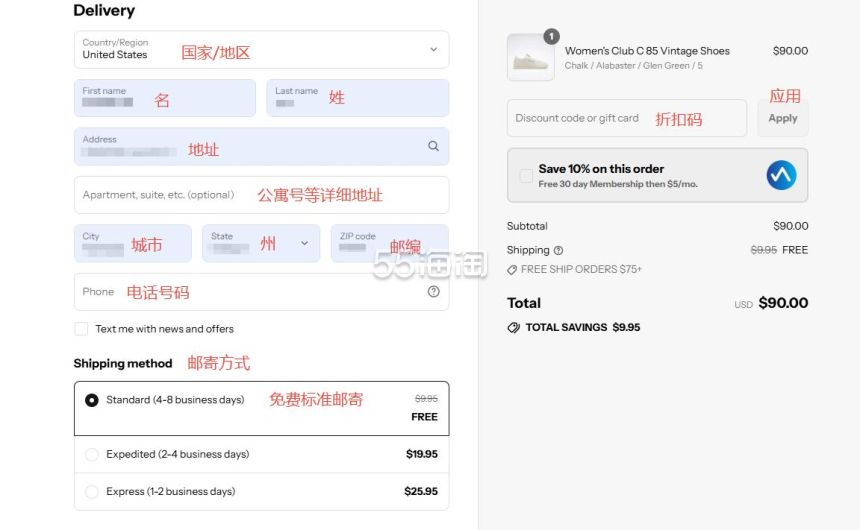Click the blue membership logo icon
Screen dimensions: 860x530
tap(781, 175)
